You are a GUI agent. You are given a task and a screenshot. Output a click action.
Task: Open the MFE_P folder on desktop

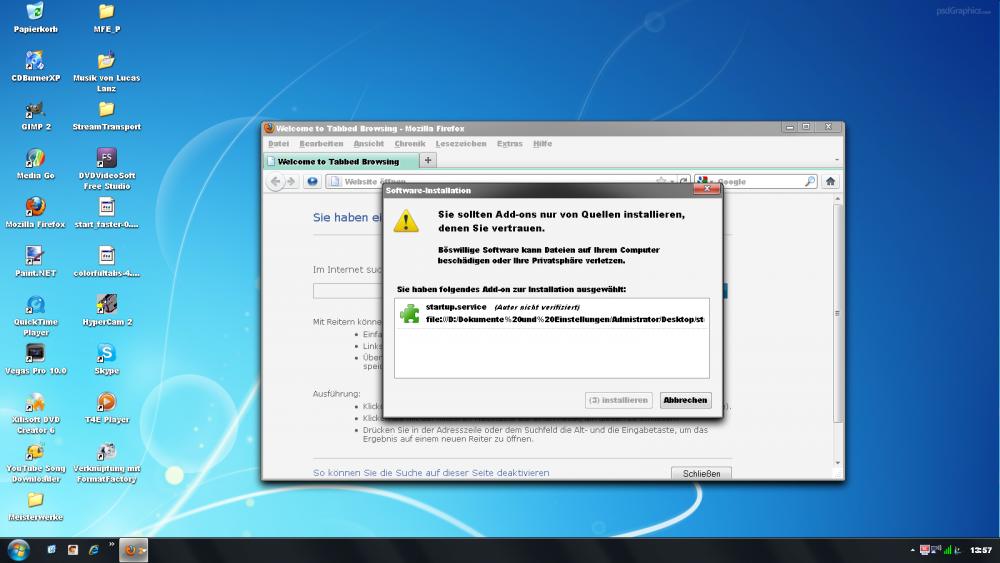[x=107, y=17]
